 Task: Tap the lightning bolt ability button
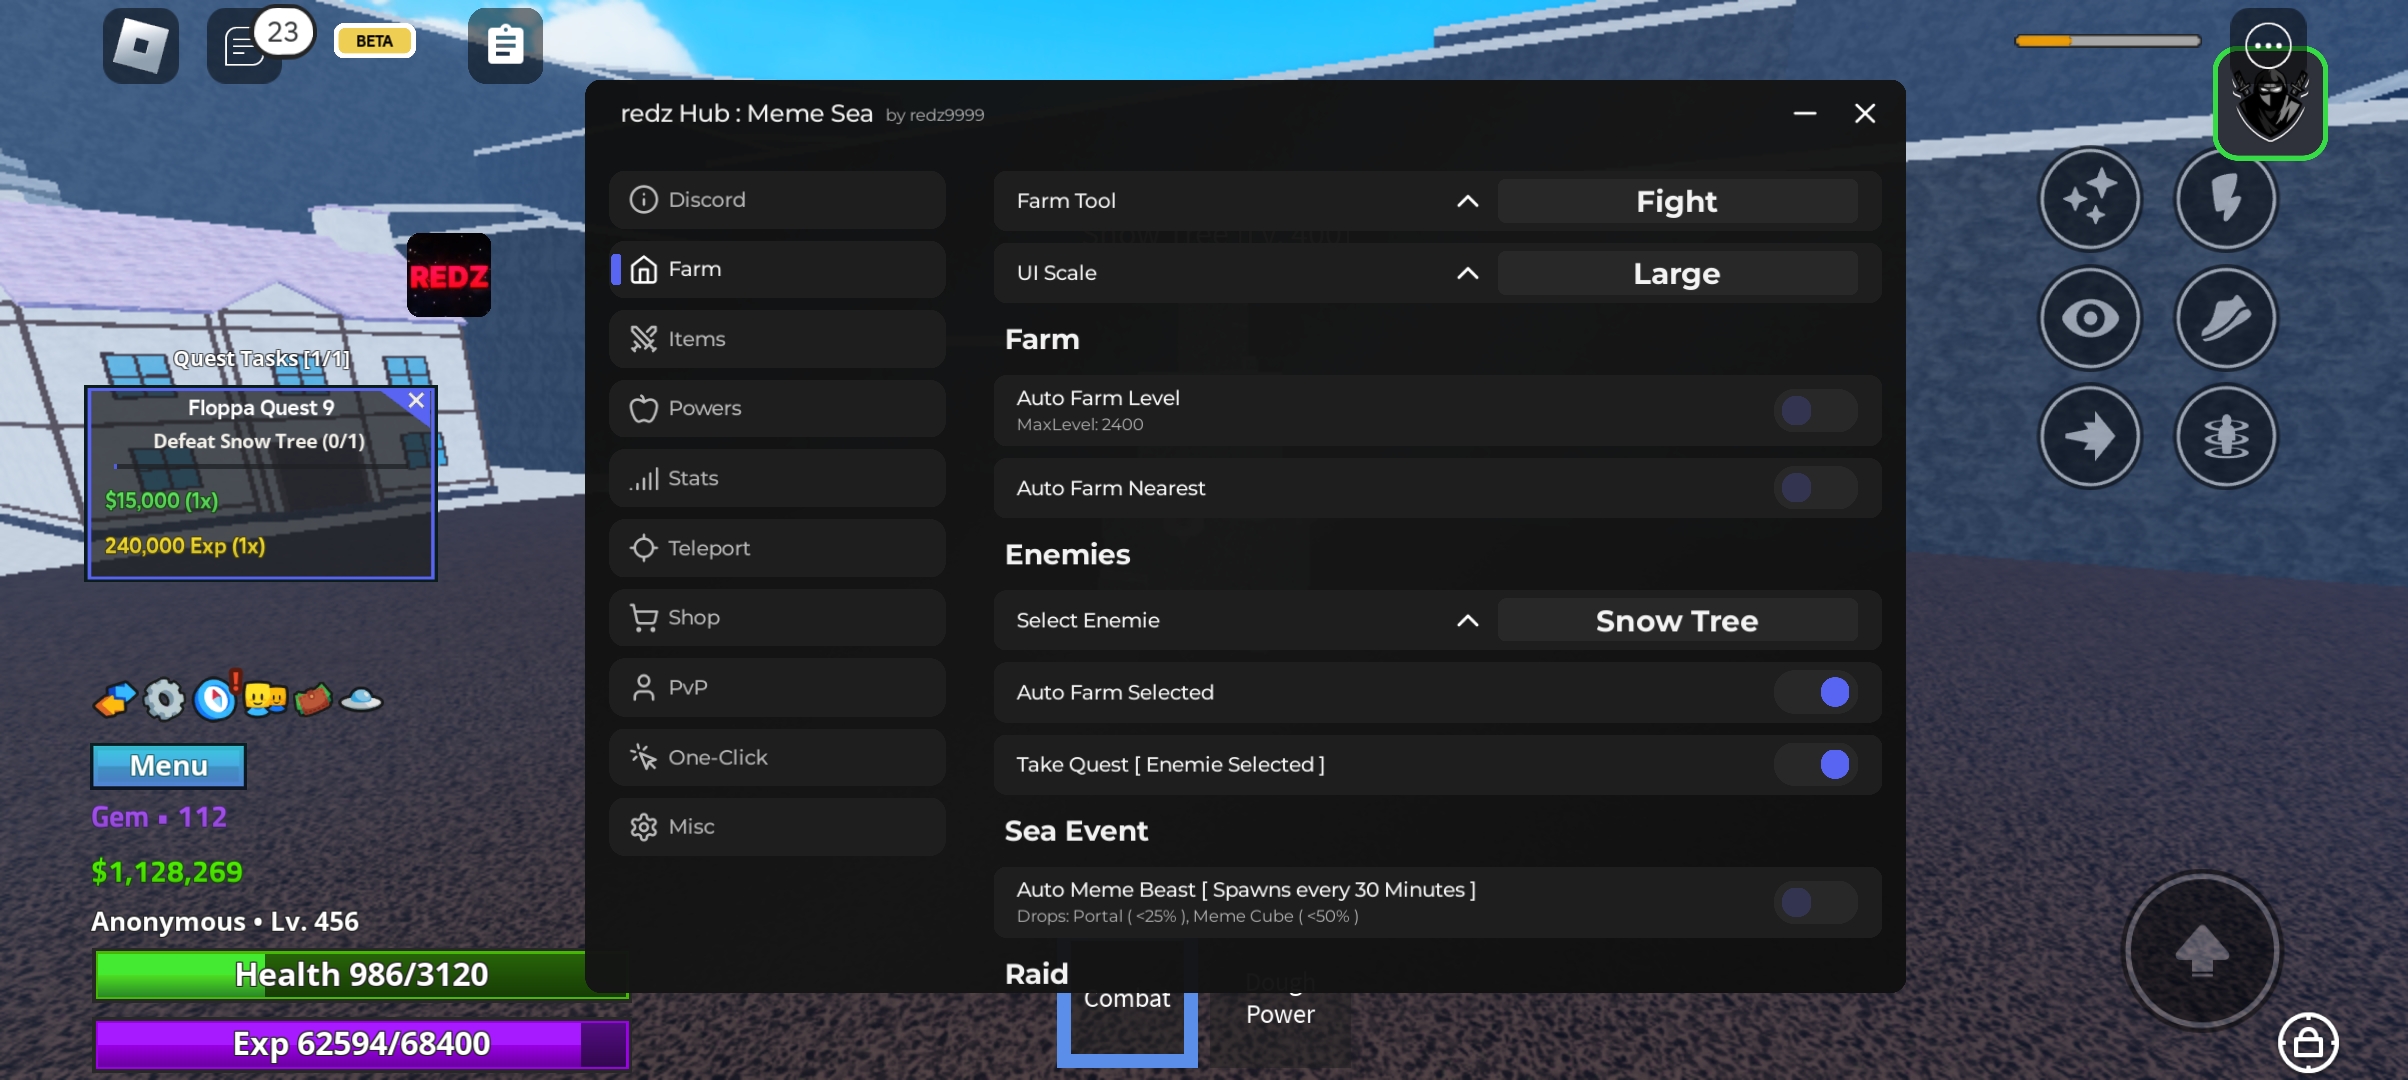coord(2225,199)
